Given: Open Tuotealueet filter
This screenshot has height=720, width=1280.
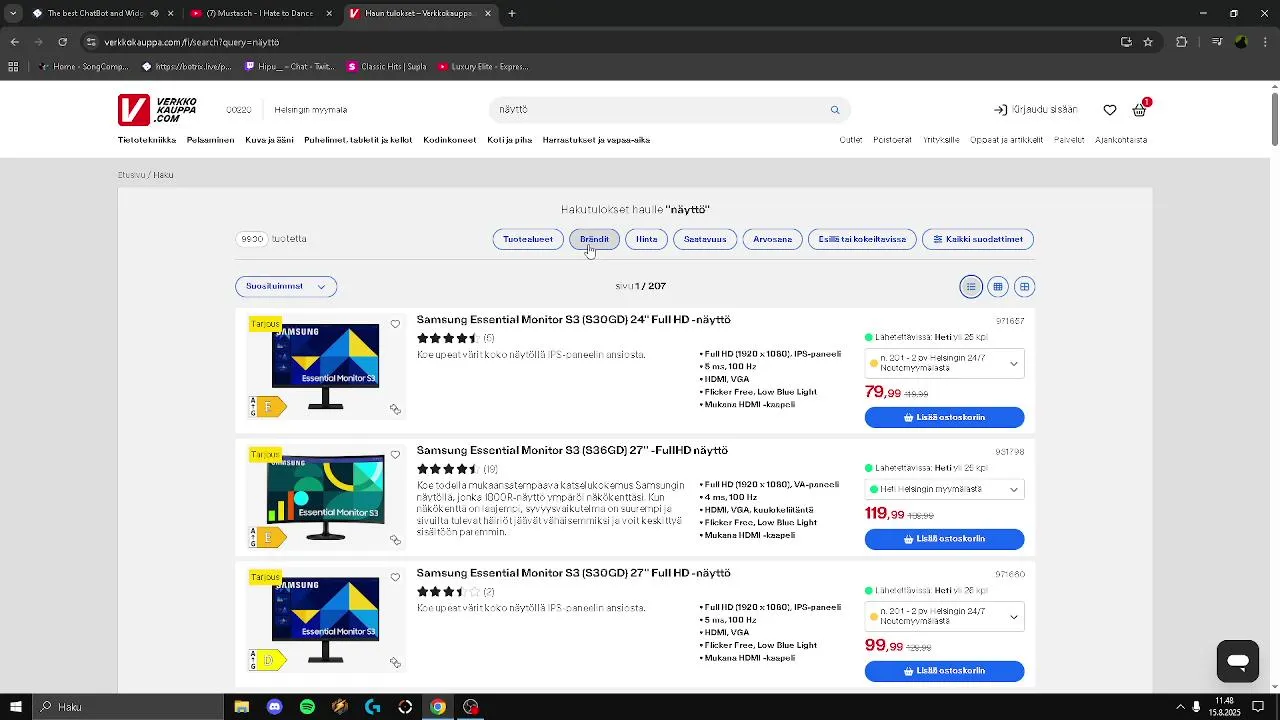Looking at the screenshot, I should [x=528, y=239].
